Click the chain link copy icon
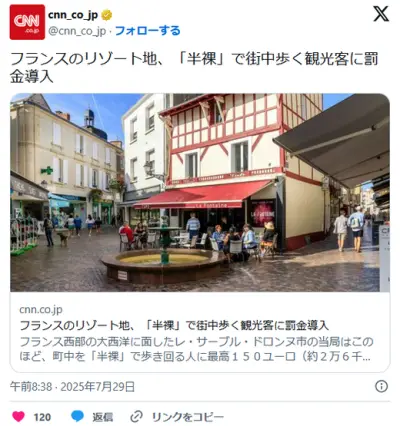This screenshot has height=426, width=400. coord(136,417)
